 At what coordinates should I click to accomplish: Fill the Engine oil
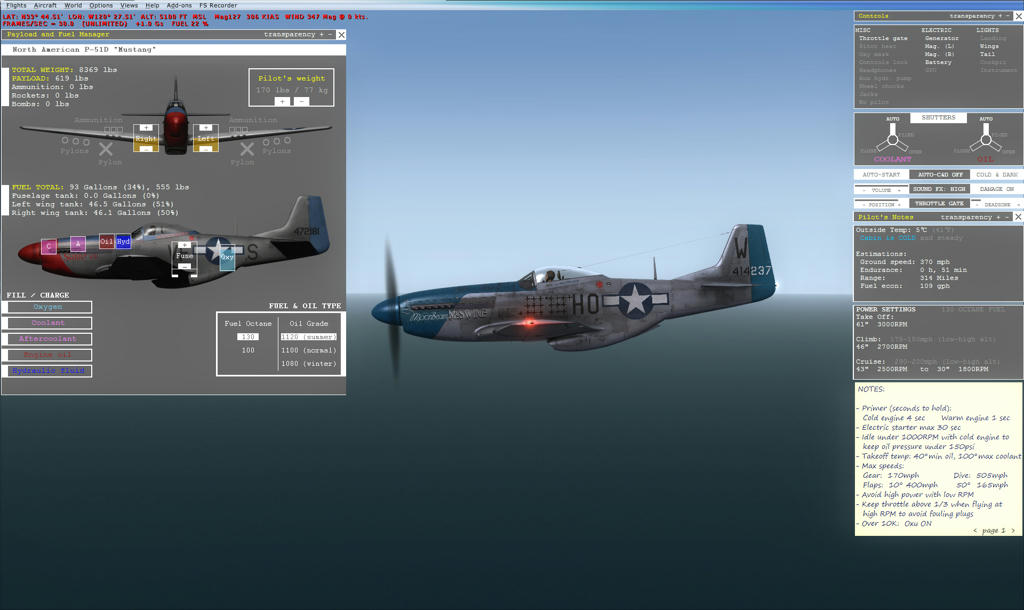[x=48, y=355]
